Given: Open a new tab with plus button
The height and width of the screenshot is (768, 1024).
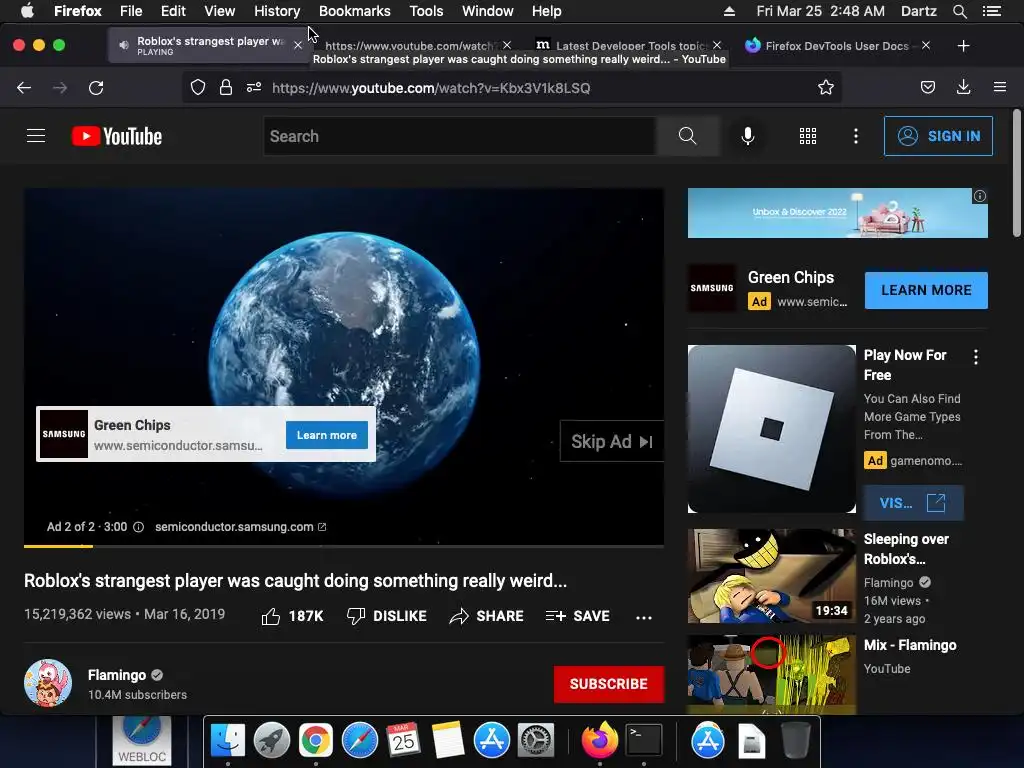Looking at the screenshot, I should click(963, 46).
